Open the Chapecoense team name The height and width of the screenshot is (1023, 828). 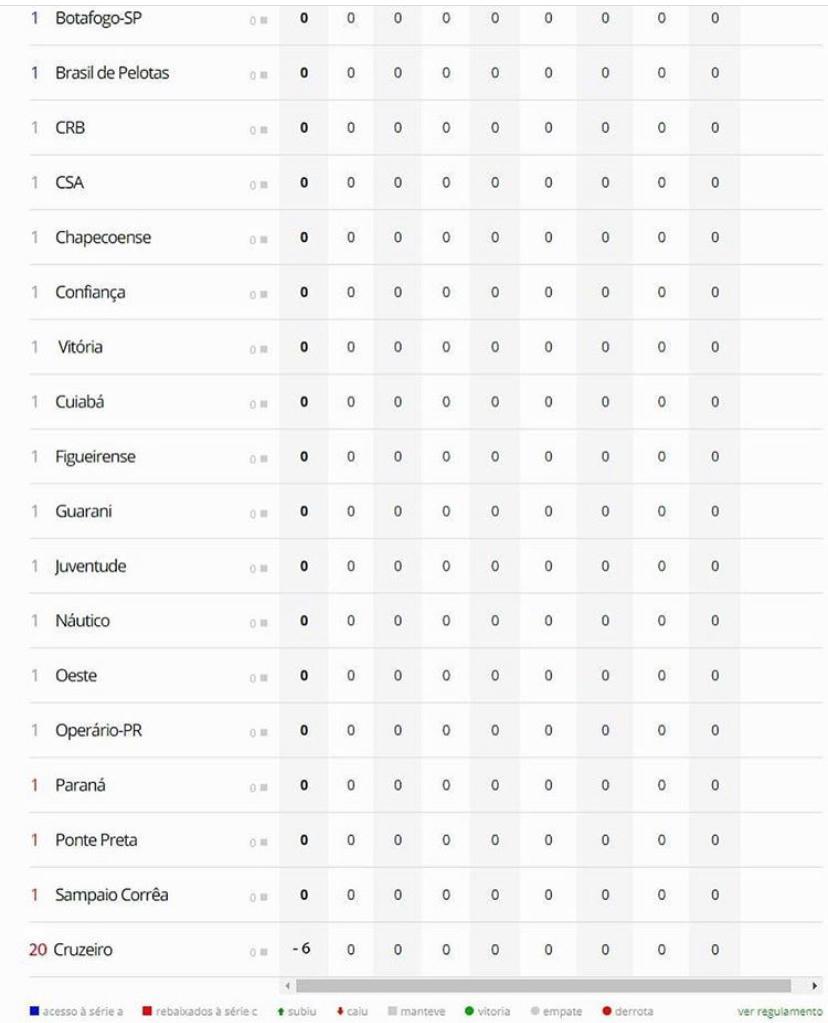tap(103, 237)
